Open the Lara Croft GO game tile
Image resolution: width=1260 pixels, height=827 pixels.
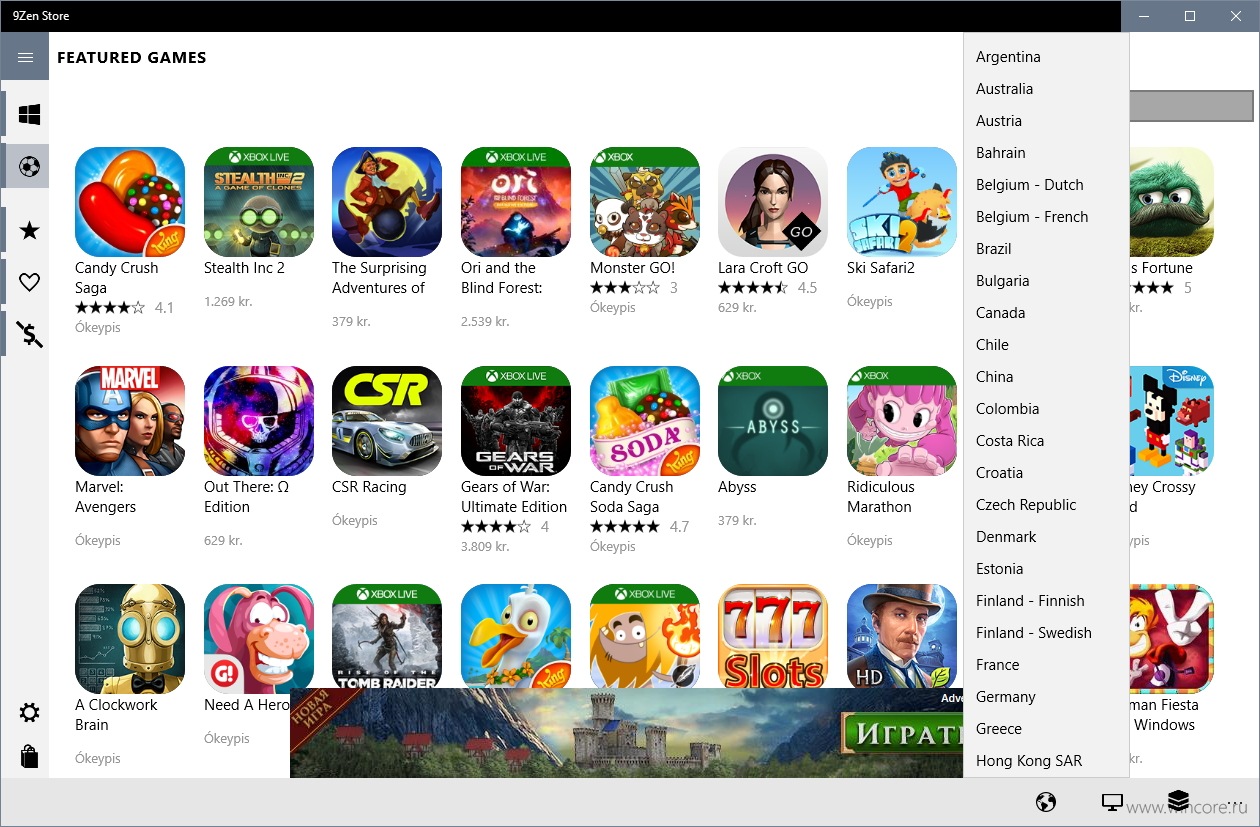pos(773,230)
